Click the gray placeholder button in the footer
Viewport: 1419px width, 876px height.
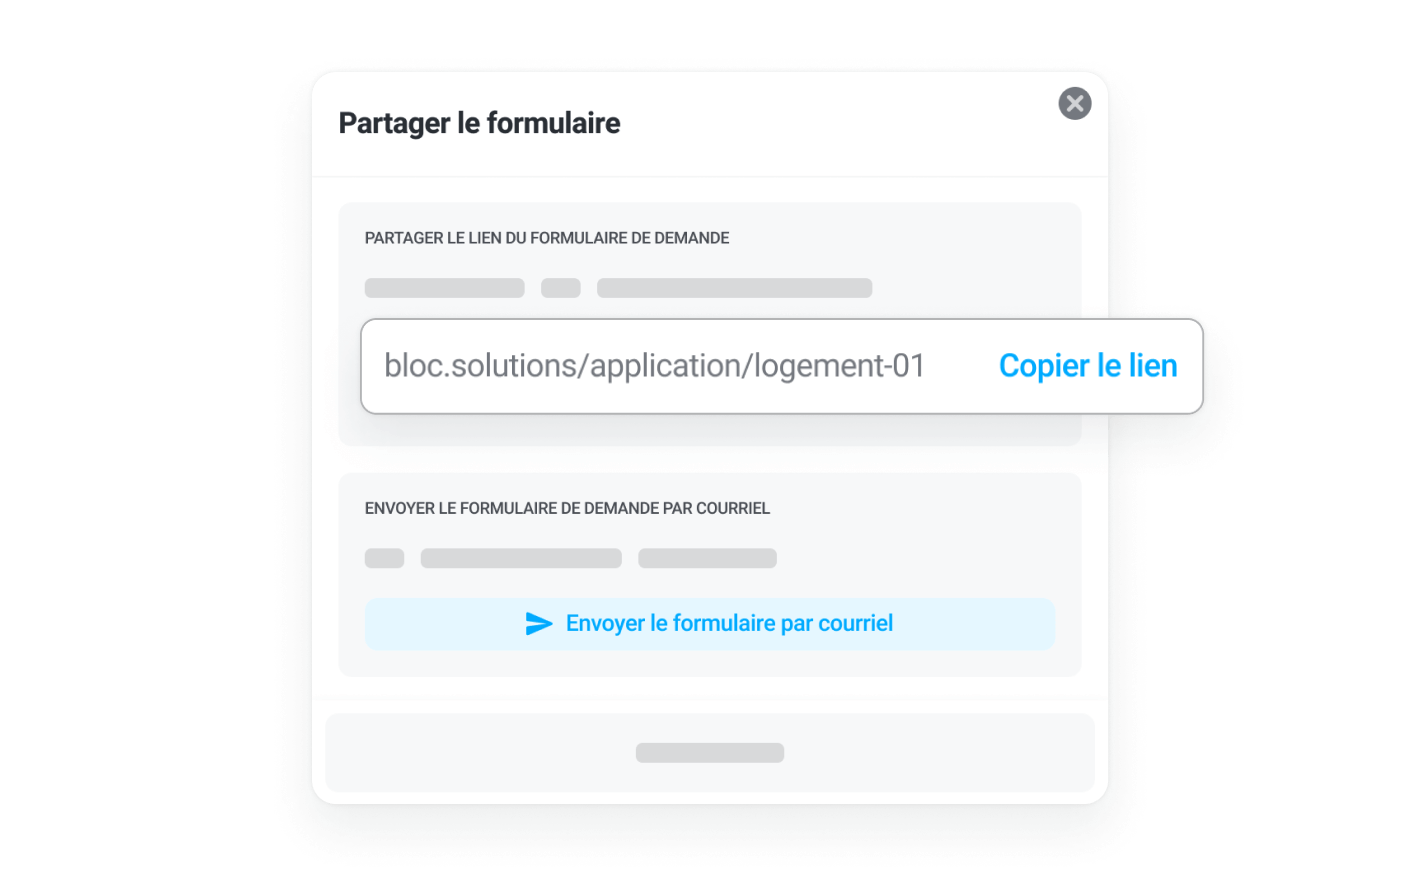click(710, 753)
